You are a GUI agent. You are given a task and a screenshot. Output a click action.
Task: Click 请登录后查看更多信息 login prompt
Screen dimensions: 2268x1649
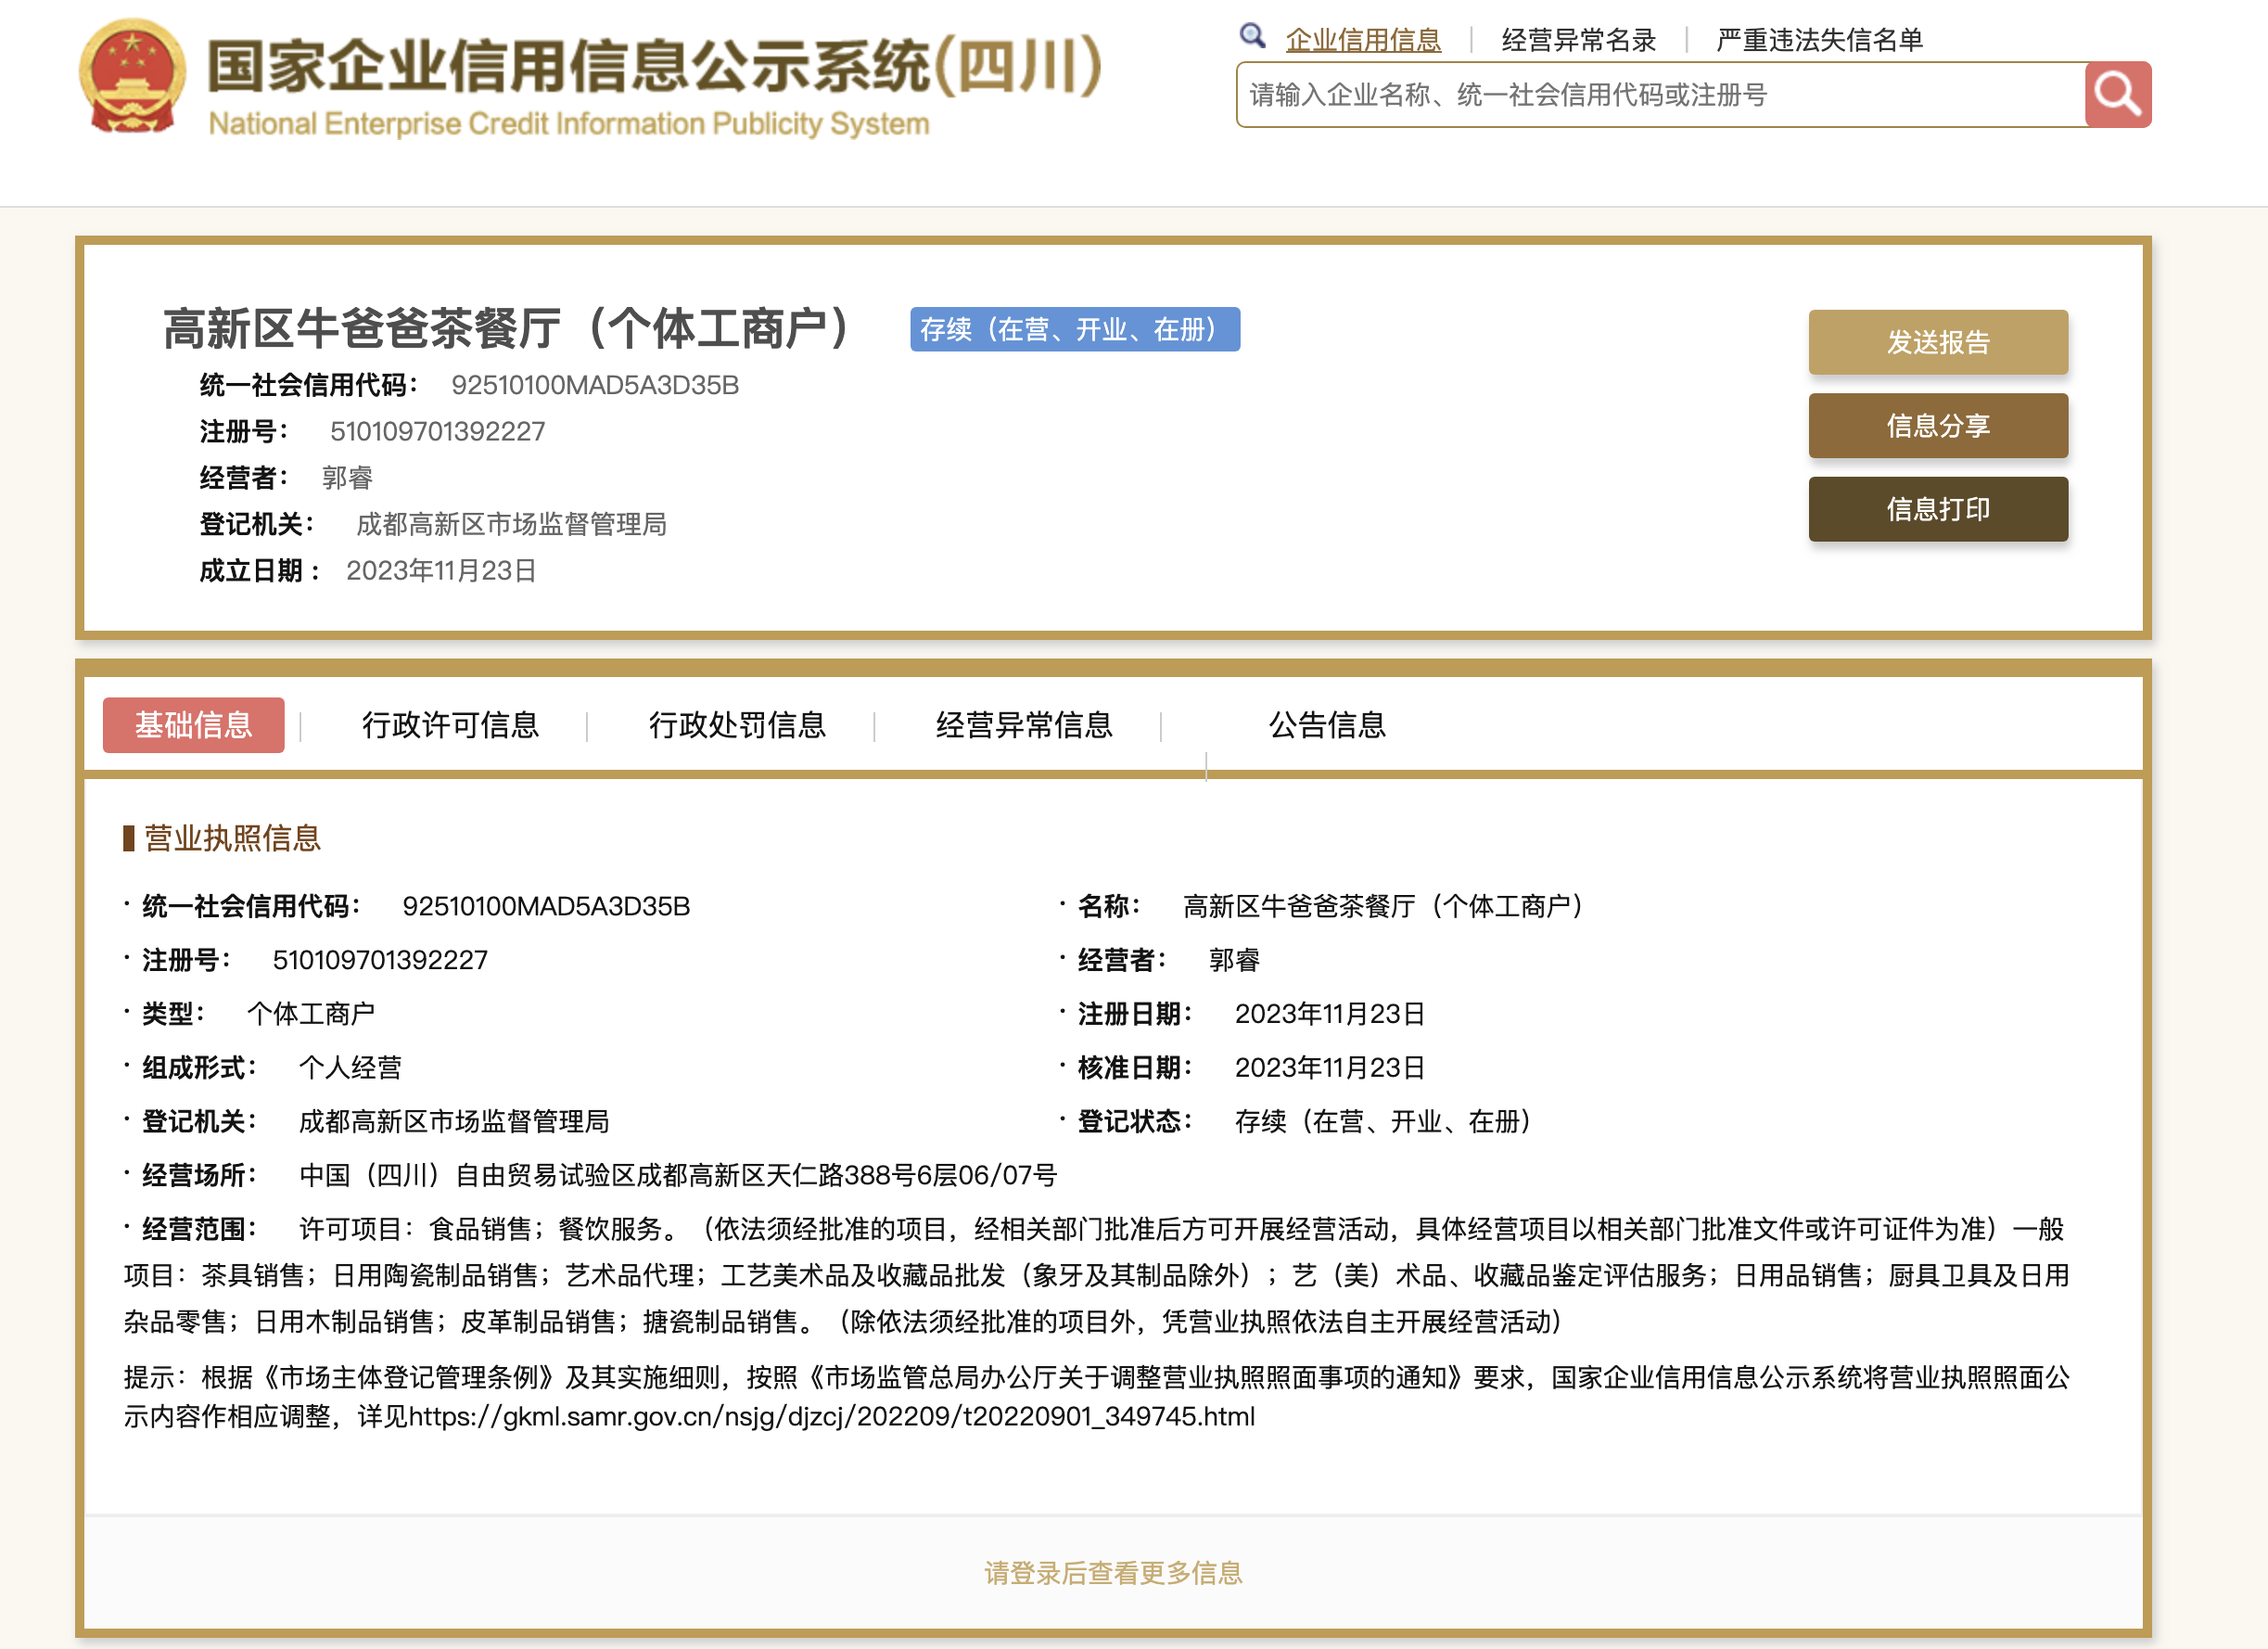tap(1113, 1573)
